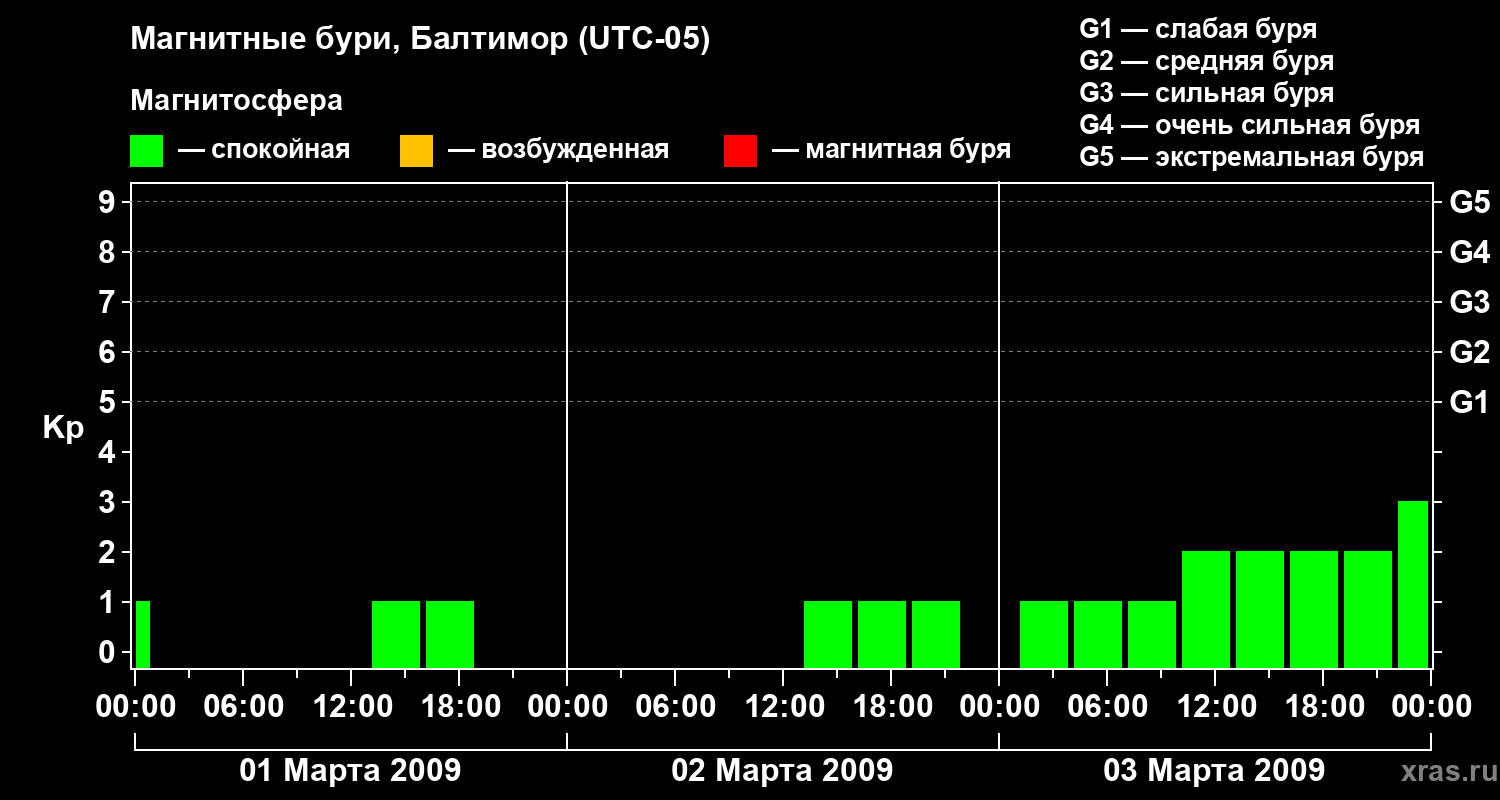Click the "— спокойная" legend label
The image size is (1500, 800).
pos(264,150)
